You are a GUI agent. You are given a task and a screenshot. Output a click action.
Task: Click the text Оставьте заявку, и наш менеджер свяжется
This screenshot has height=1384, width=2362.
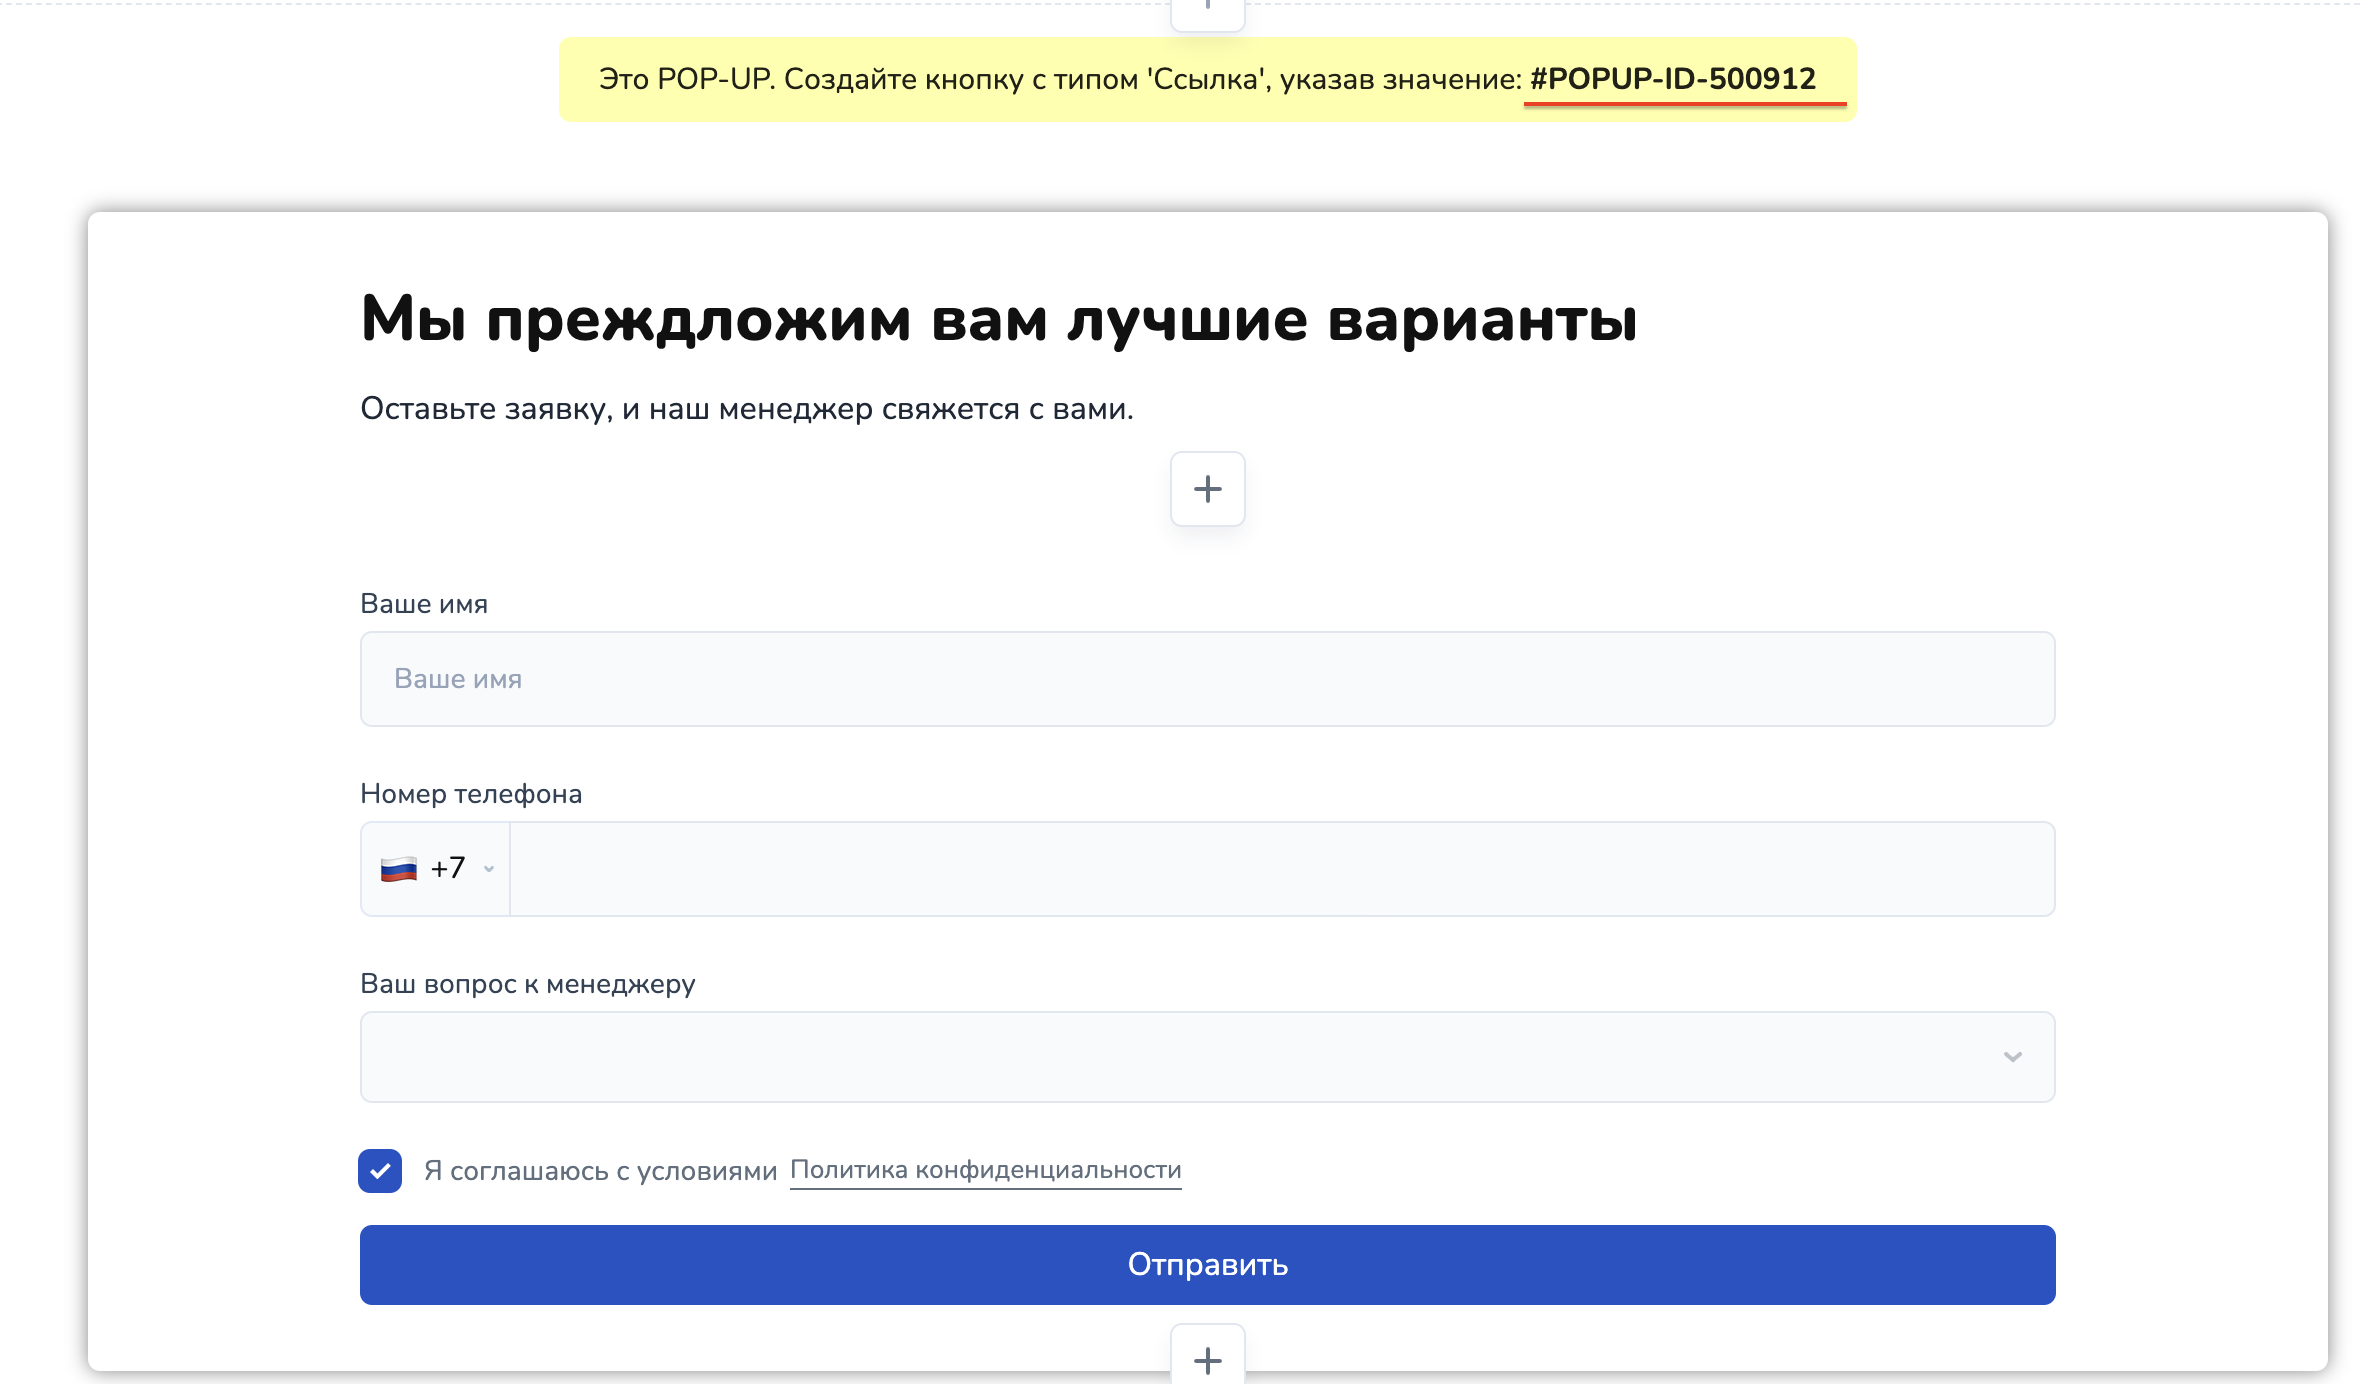pyautogui.click(x=747, y=409)
